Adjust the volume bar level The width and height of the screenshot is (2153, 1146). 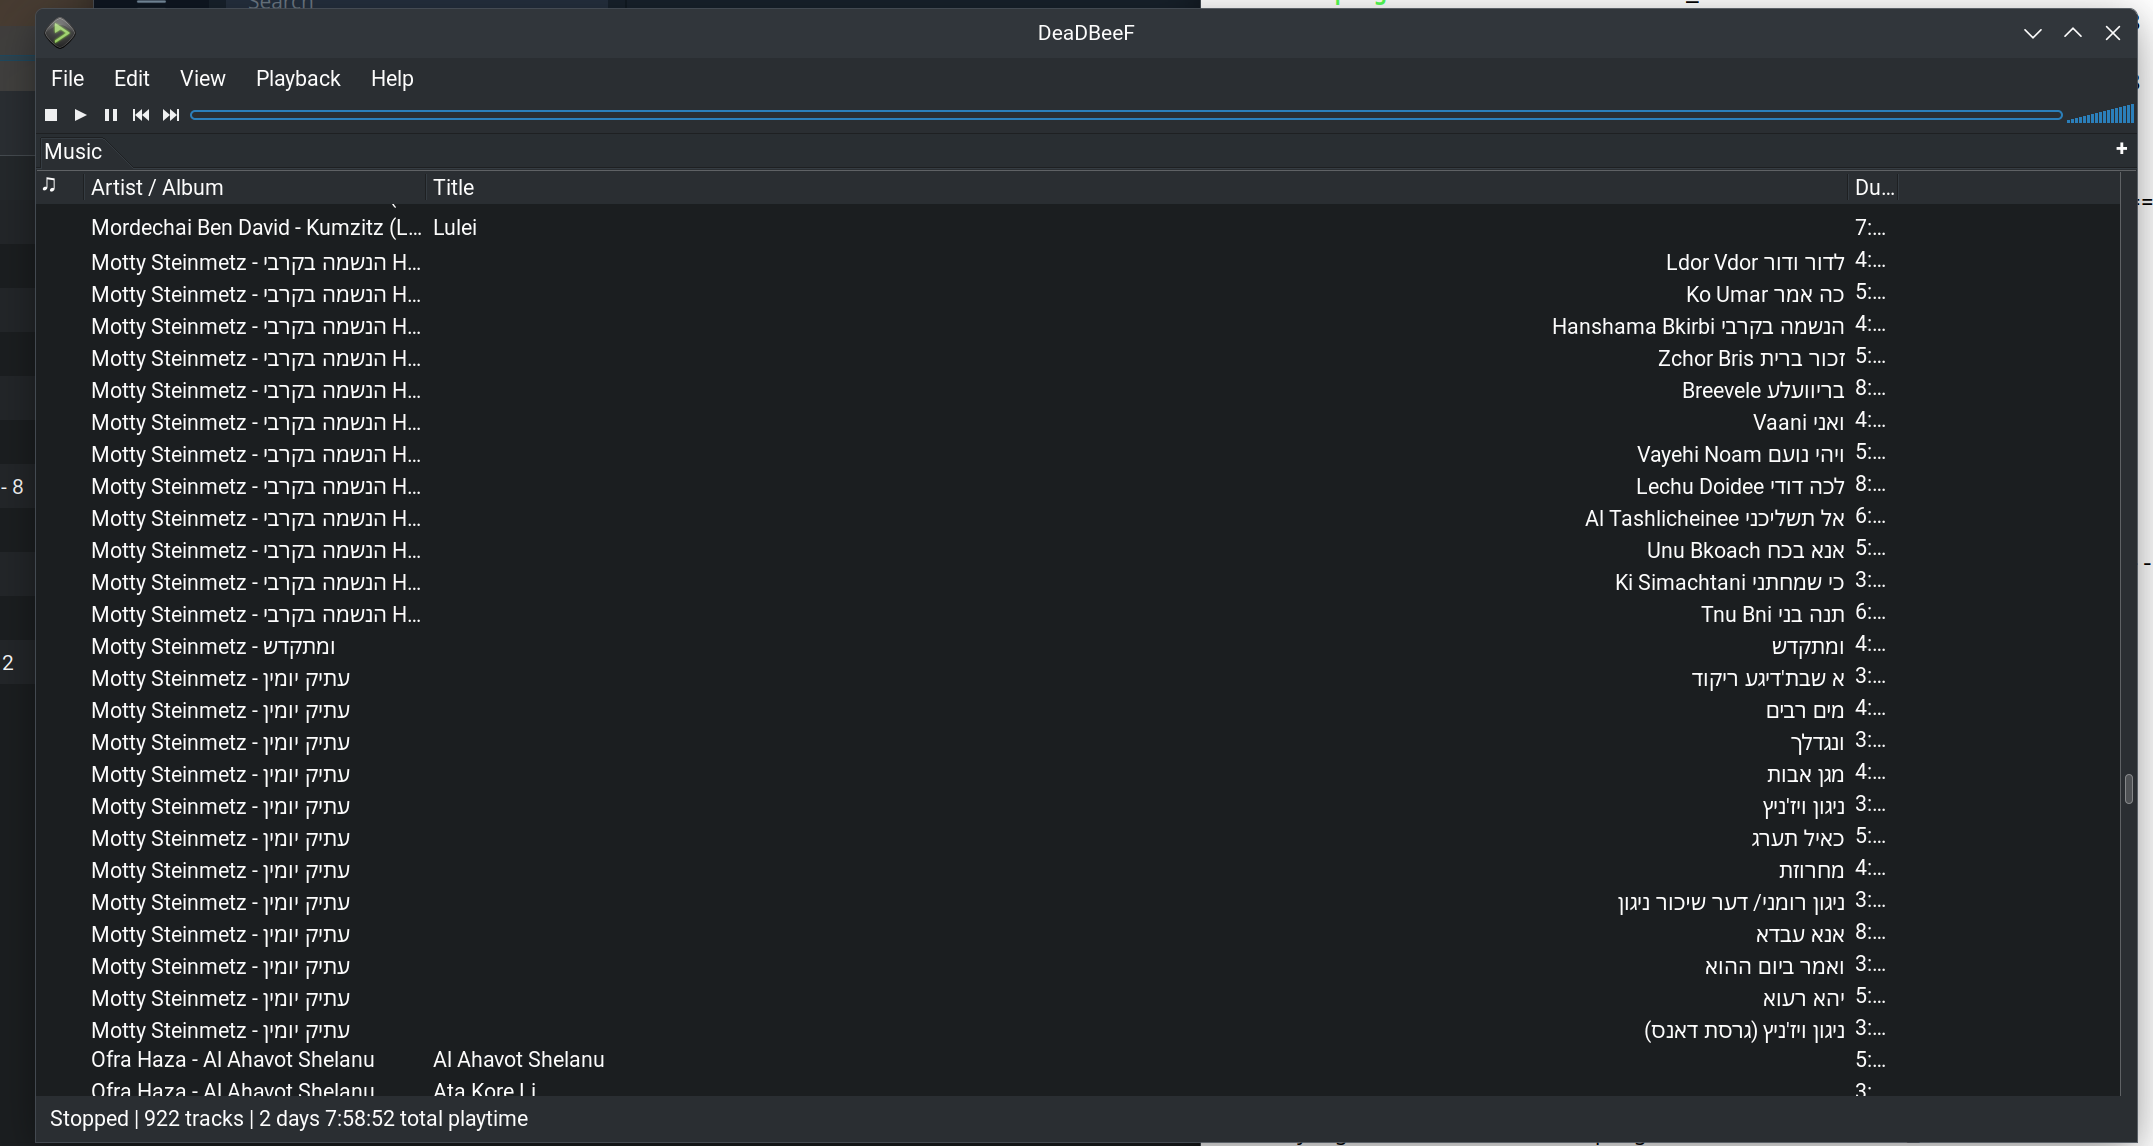point(2100,115)
